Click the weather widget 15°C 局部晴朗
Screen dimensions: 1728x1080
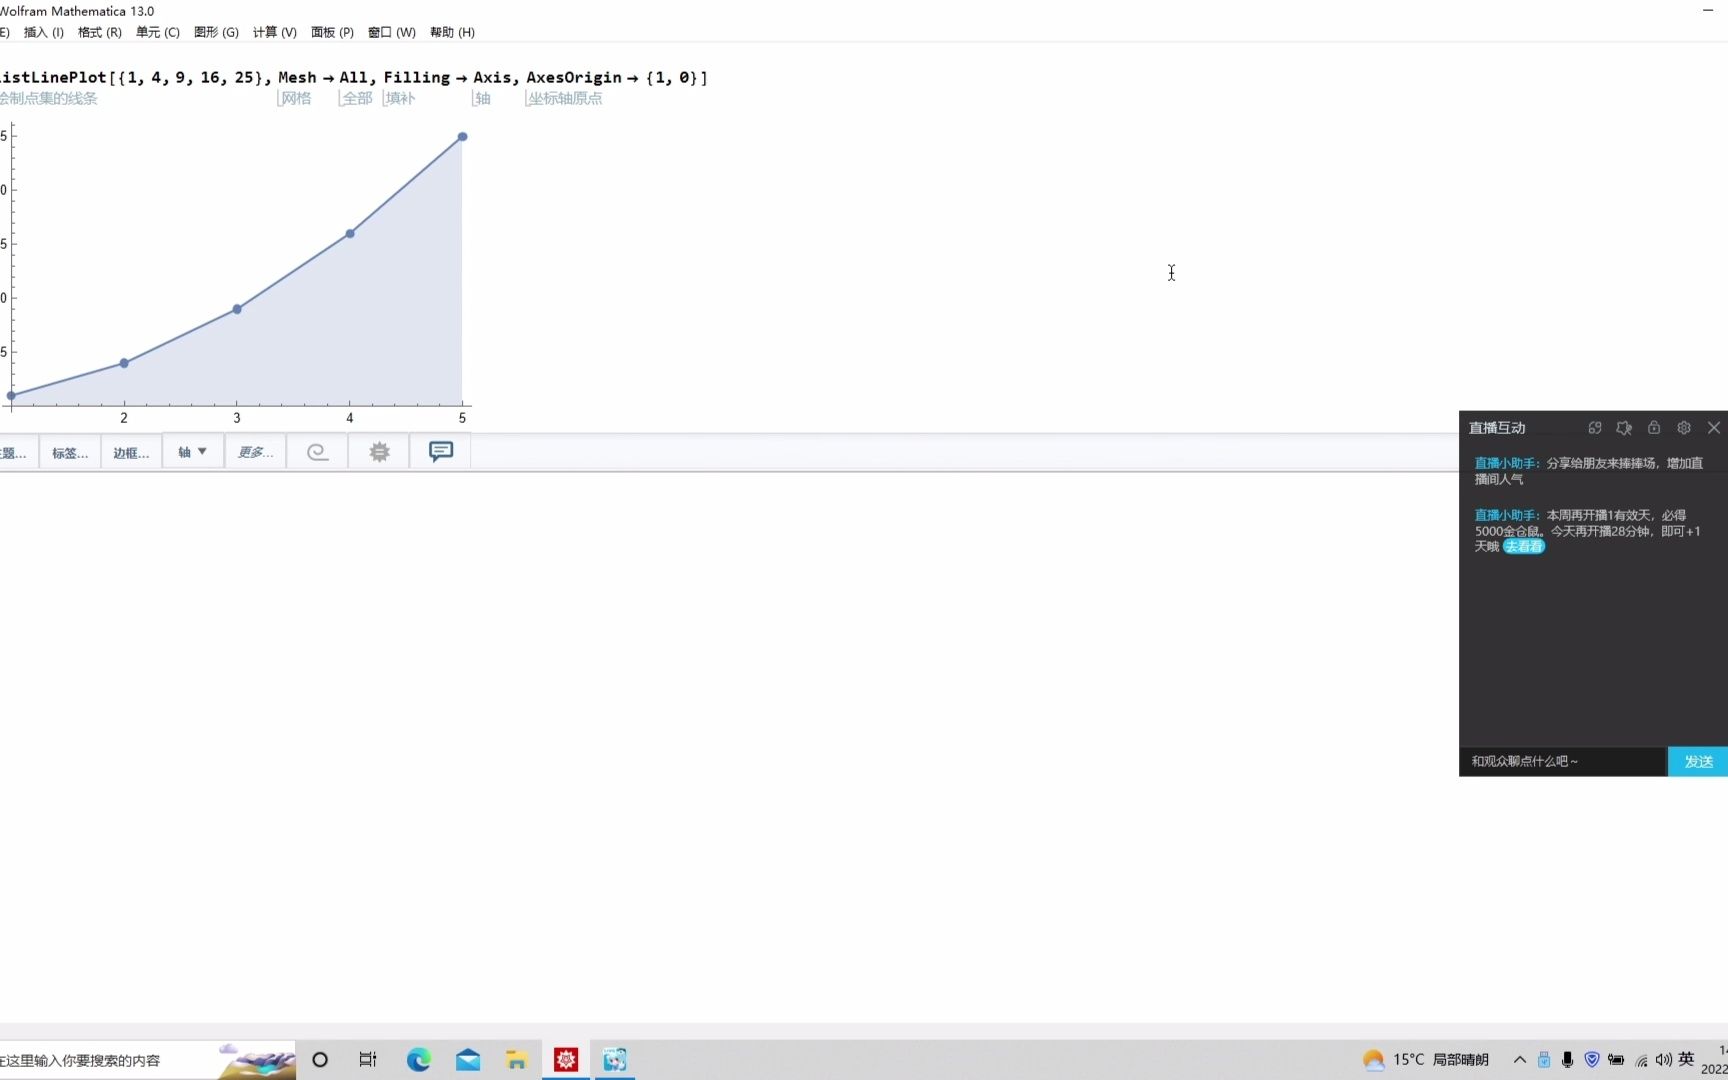pos(1426,1060)
